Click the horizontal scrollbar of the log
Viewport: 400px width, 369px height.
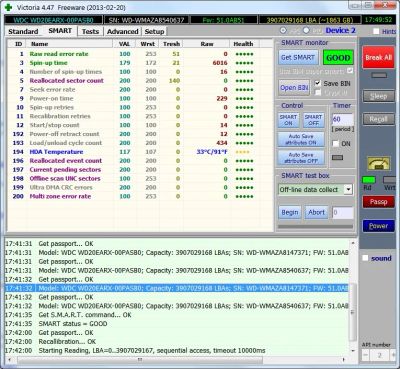tap(140, 360)
